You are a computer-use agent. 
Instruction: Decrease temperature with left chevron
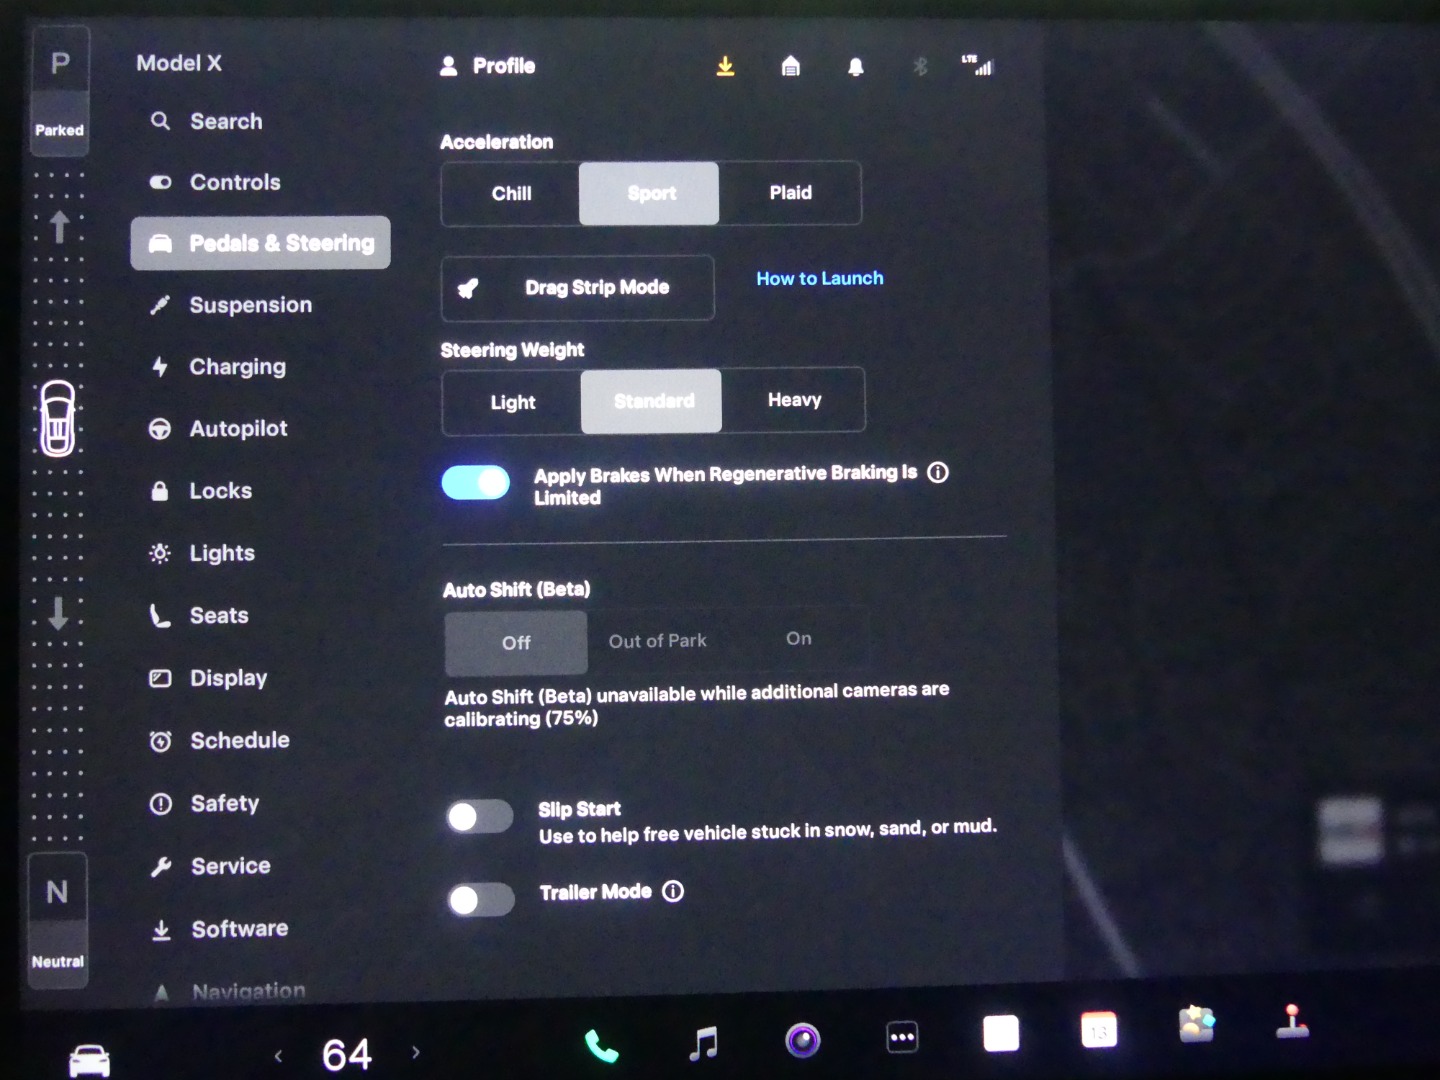[x=278, y=1056]
